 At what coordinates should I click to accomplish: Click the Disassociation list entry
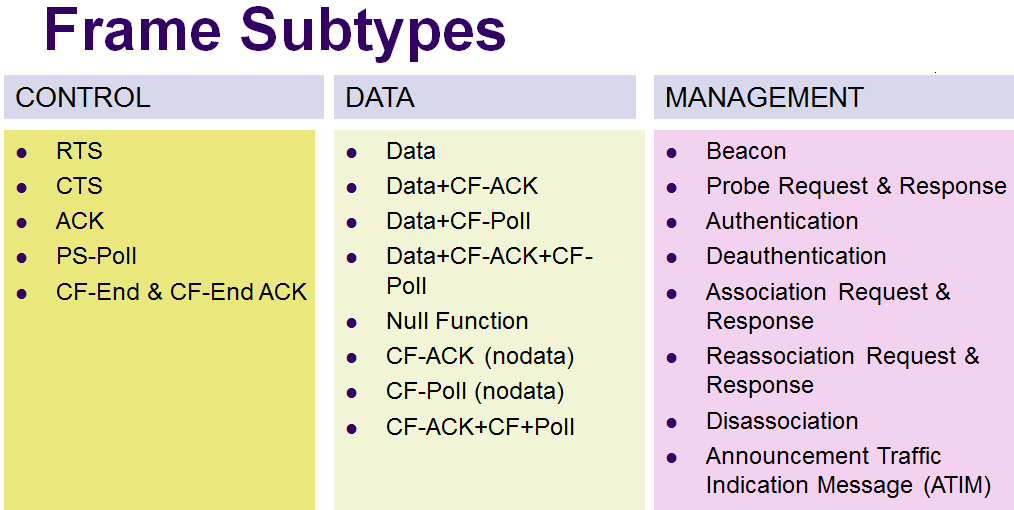pos(782,422)
